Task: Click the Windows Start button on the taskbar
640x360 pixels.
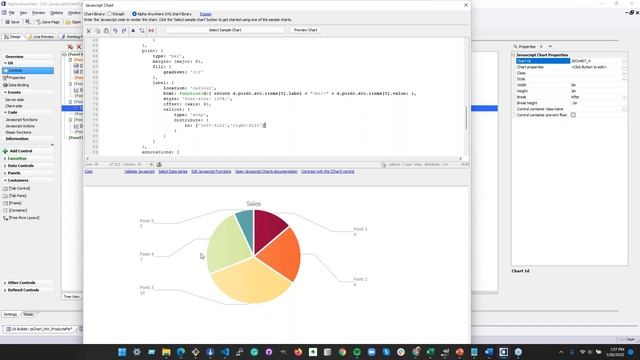Action: point(122,352)
